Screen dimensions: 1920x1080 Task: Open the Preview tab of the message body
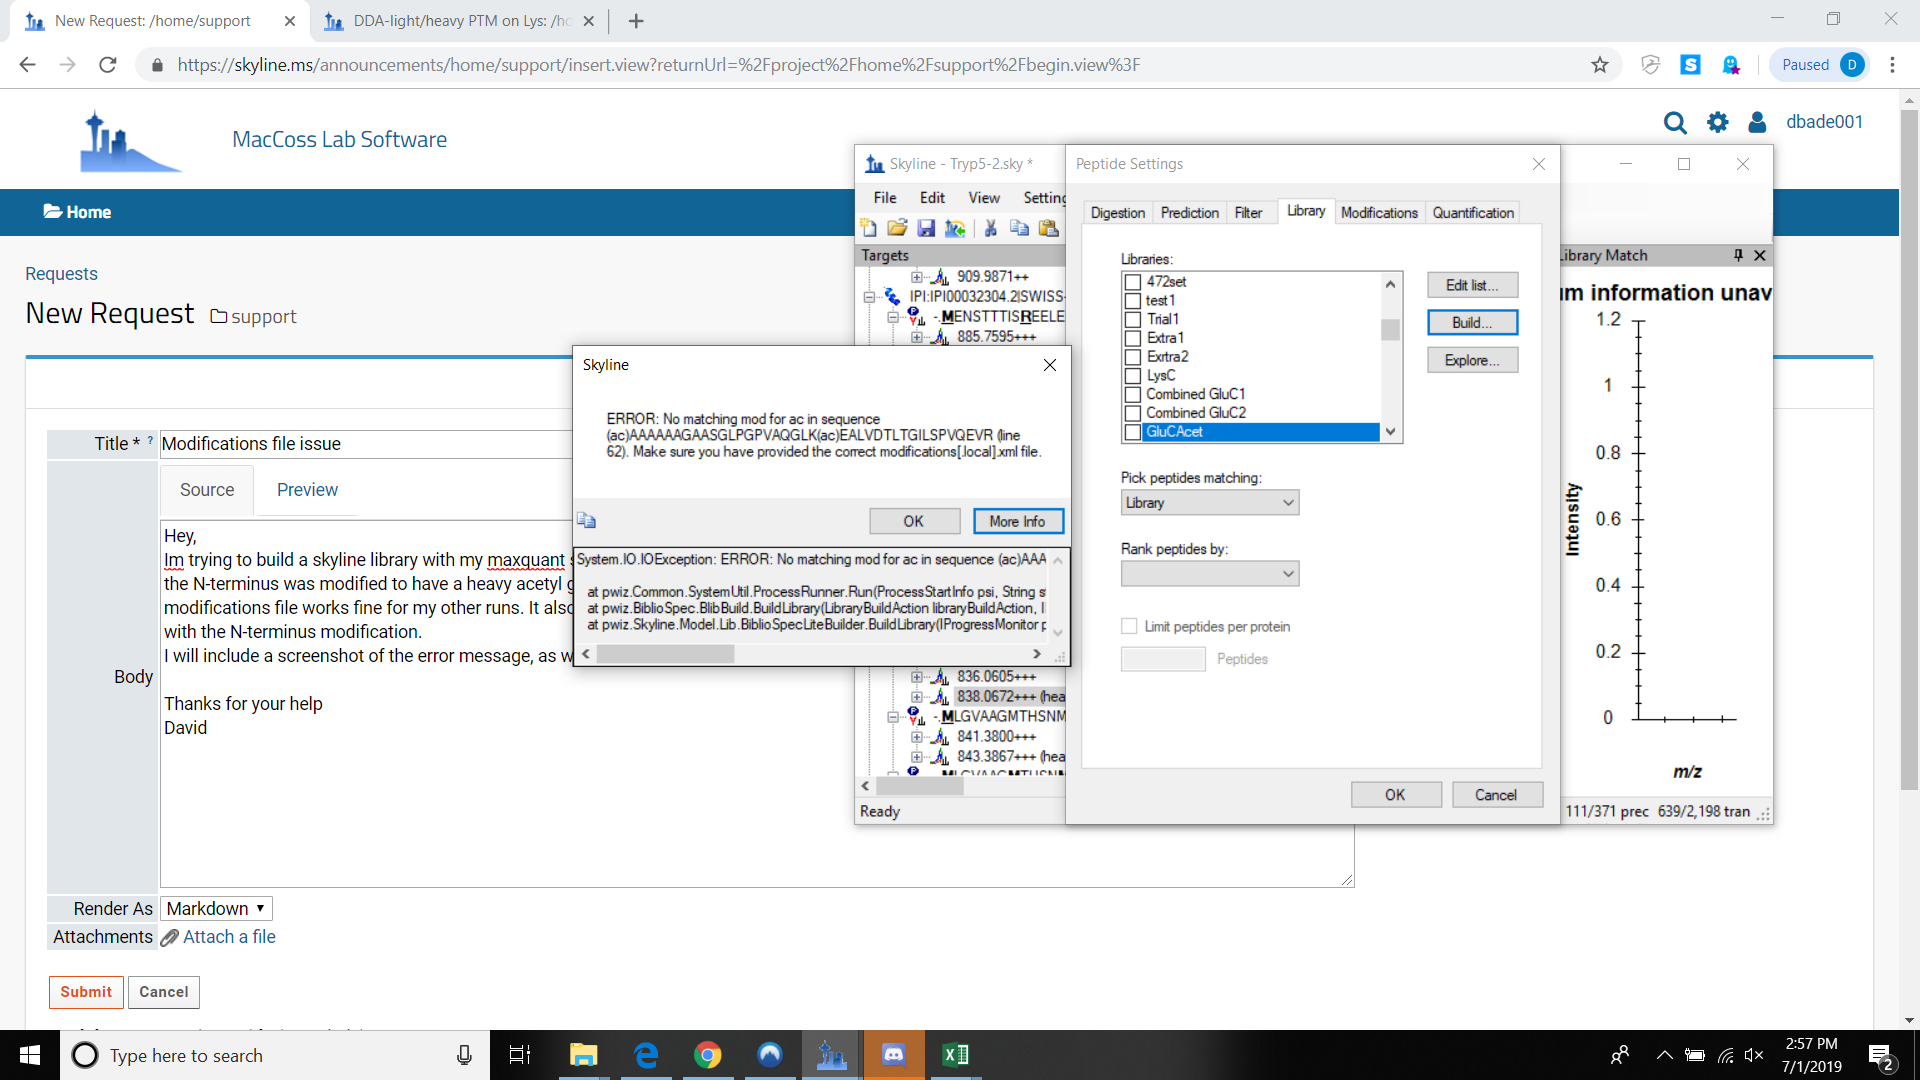coord(307,490)
